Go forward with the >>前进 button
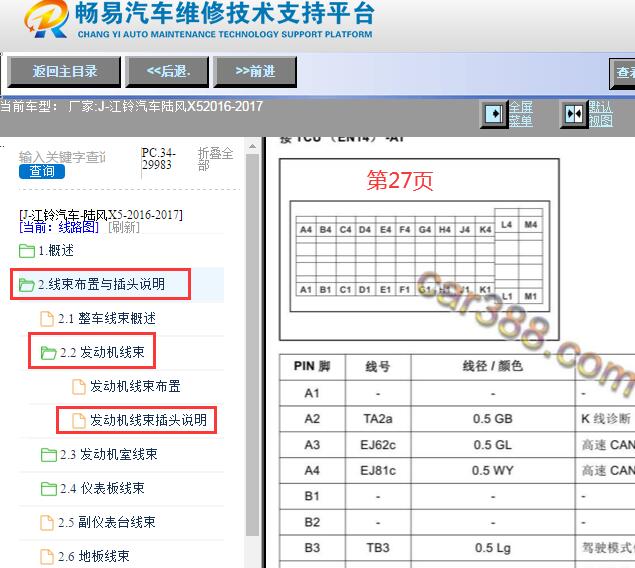 tap(255, 72)
